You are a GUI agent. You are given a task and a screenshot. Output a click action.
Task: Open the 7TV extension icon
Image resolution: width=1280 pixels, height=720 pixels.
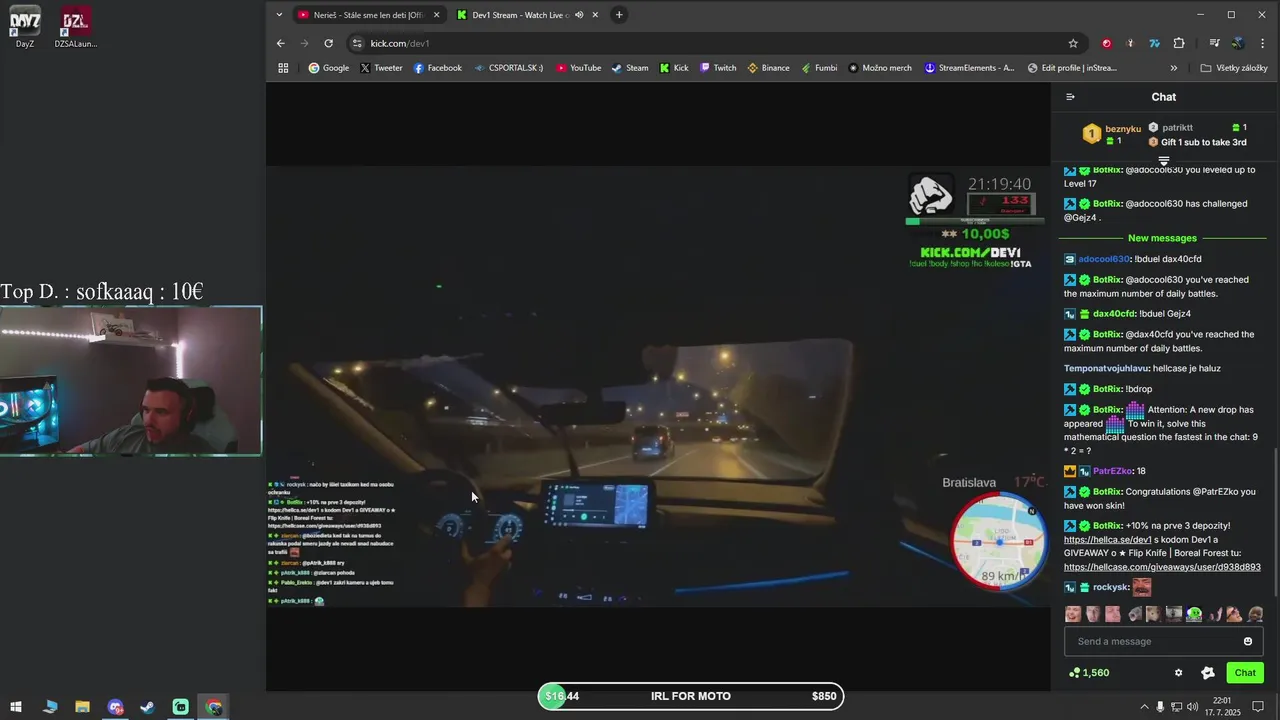[x=1154, y=43]
